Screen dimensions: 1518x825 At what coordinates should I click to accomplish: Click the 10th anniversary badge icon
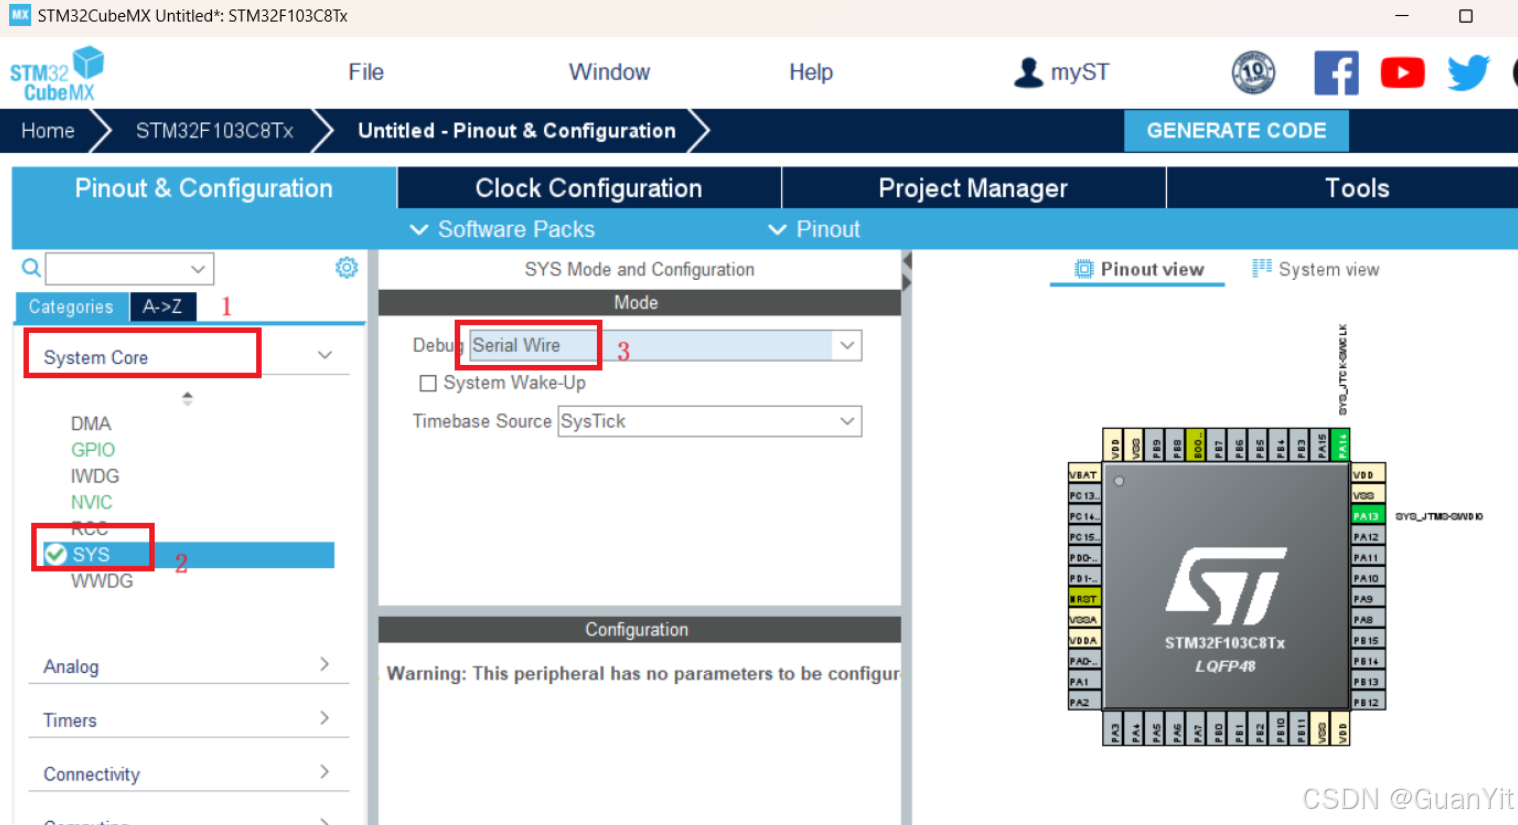pos(1253,72)
